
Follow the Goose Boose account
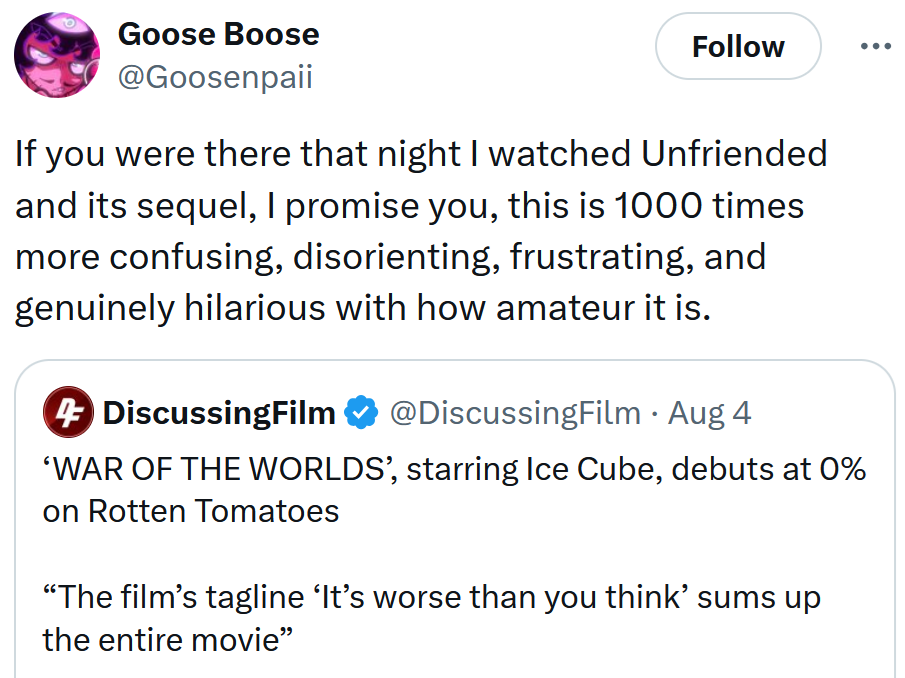[738, 46]
